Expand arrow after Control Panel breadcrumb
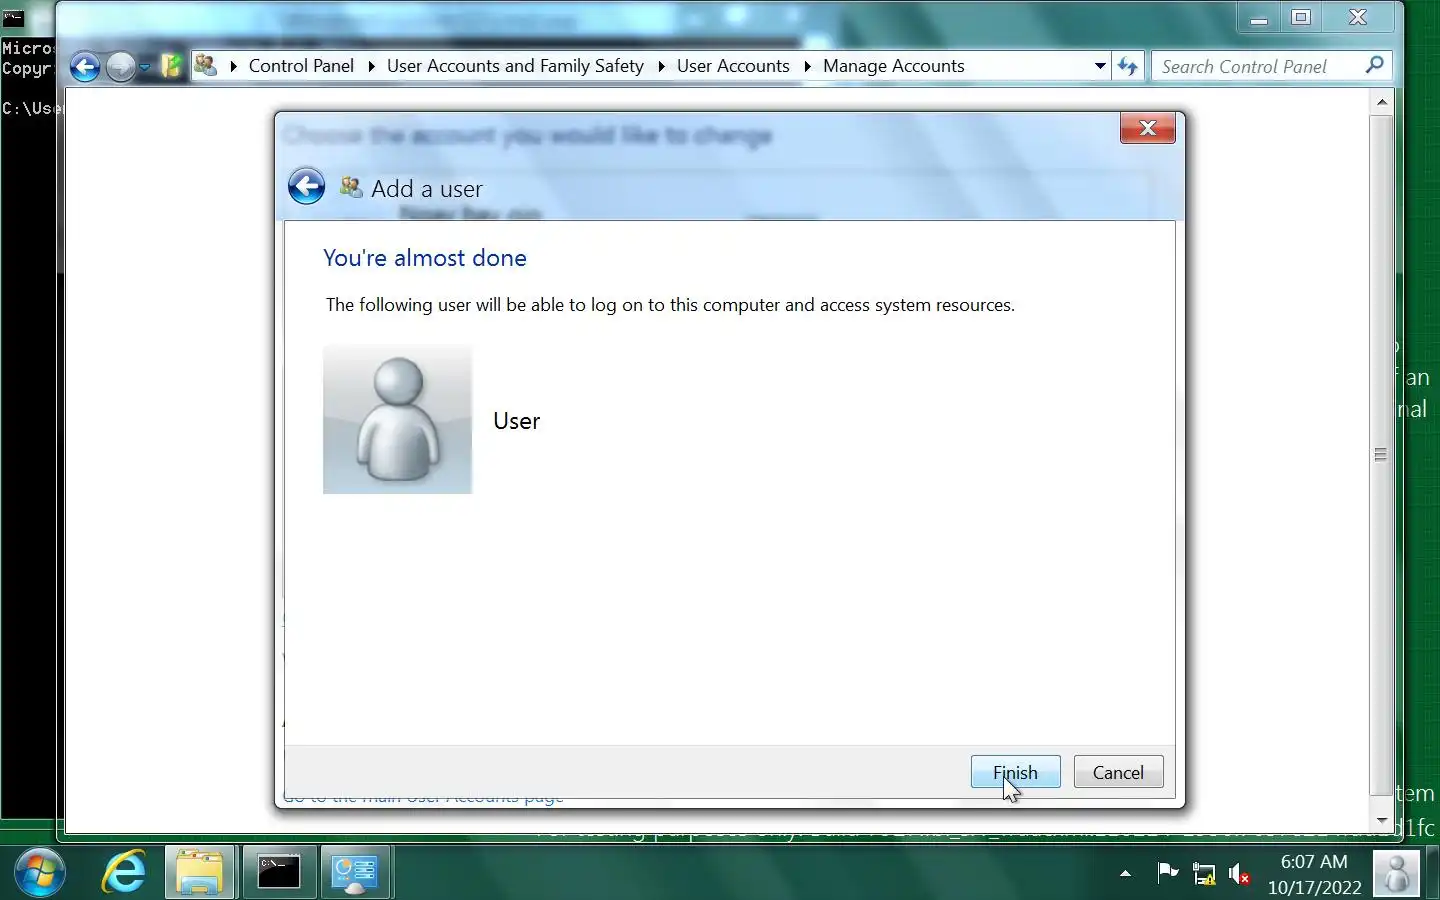This screenshot has height=900, width=1440. 371,66
